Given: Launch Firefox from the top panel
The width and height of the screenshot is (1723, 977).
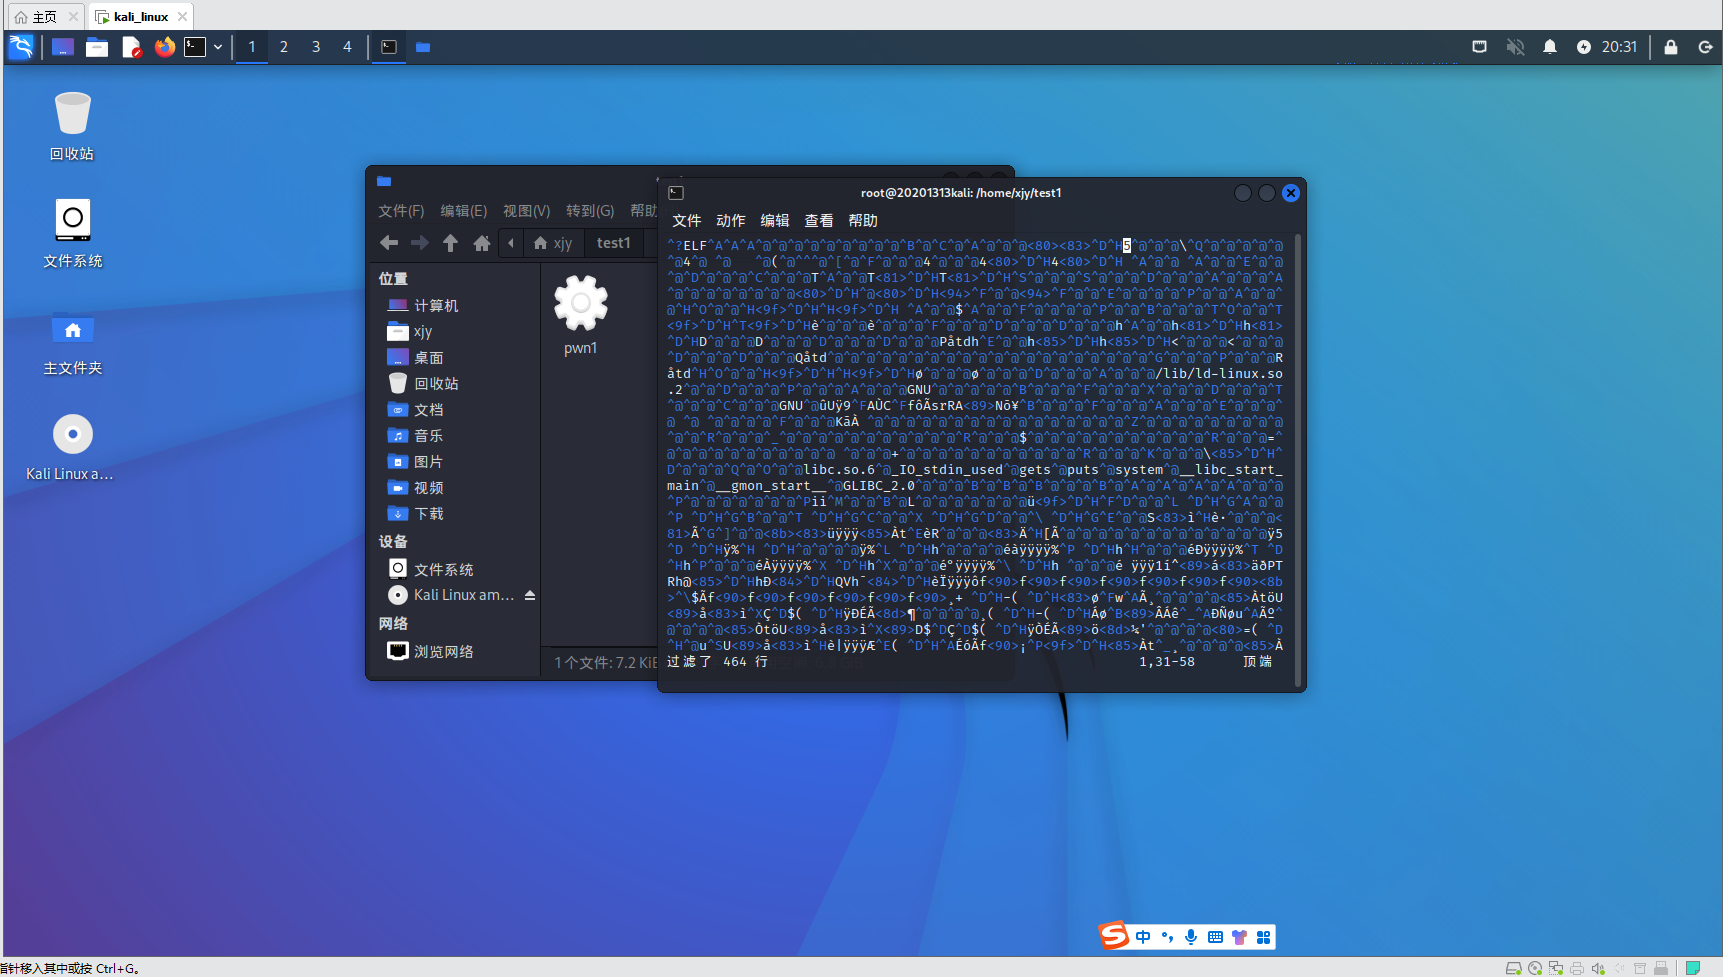Looking at the screenshot, I should (165, 47).
